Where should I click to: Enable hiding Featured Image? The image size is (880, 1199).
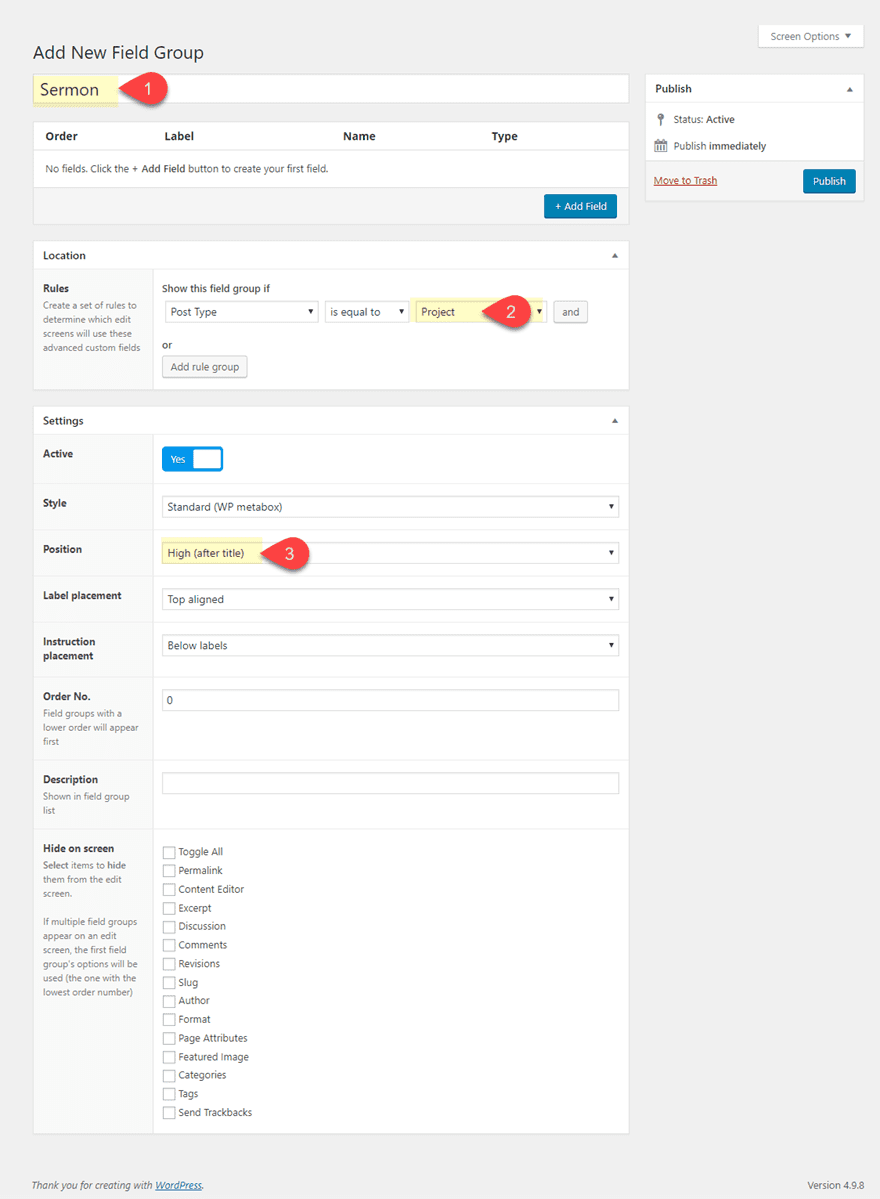coord(169,1057)
